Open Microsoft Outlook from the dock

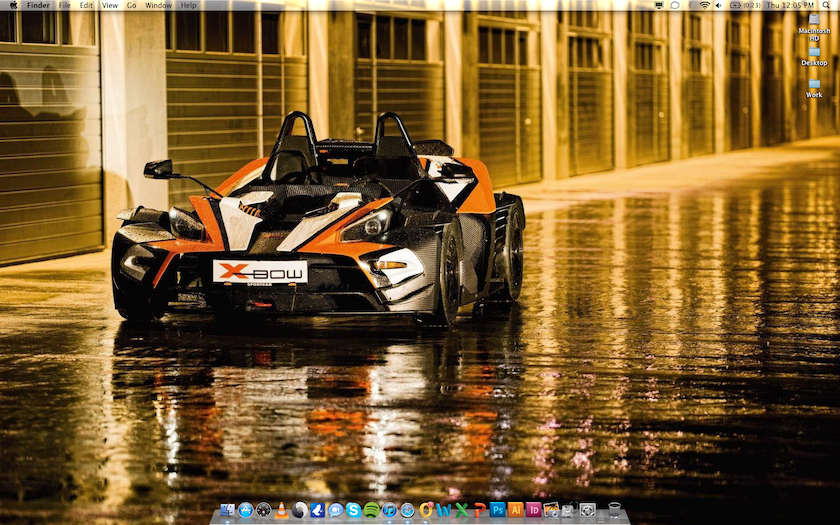point(426,510)
